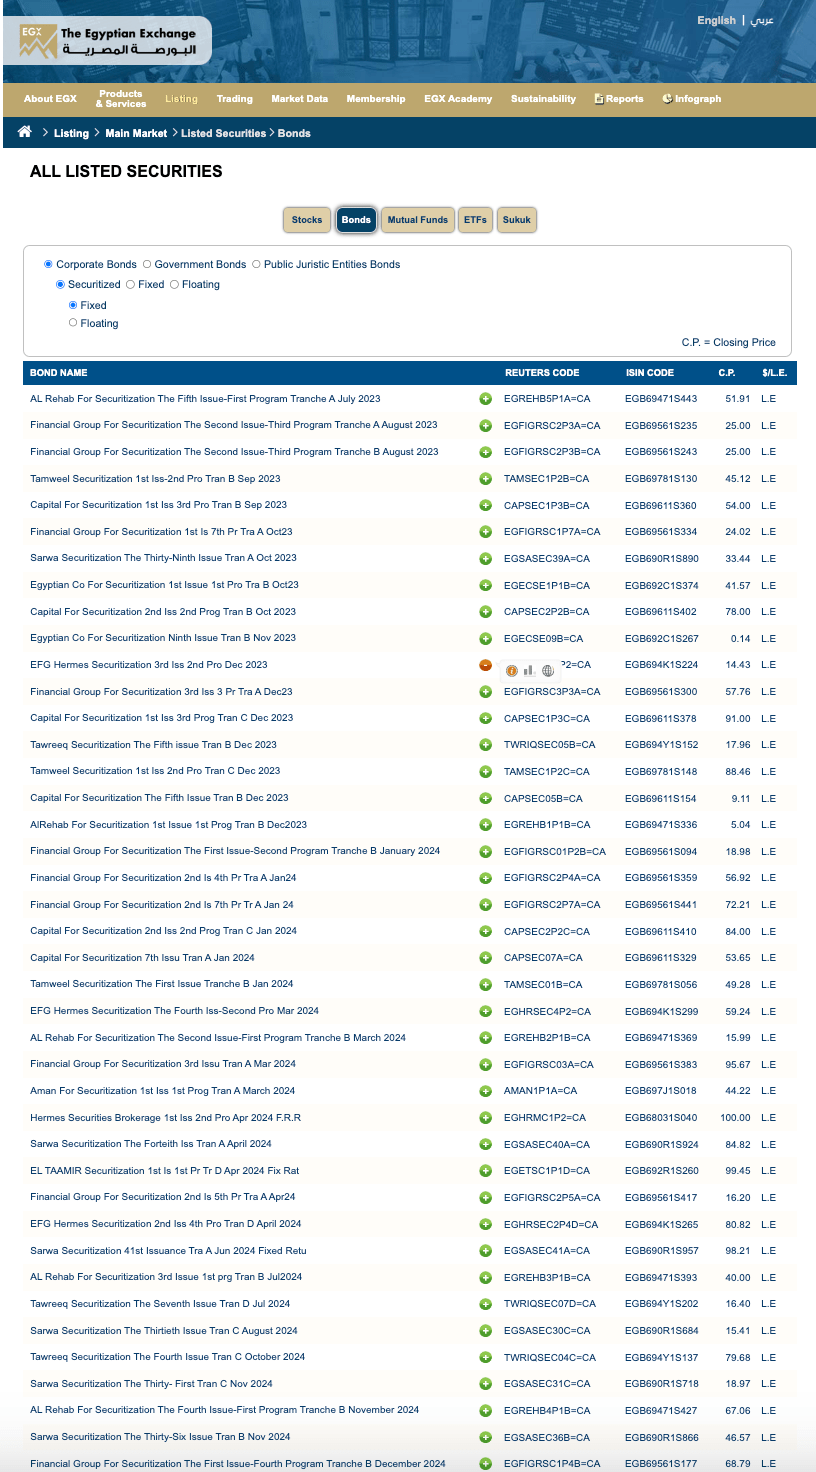The width and height of the screenshot is (816, 1472).
Task: Open the globe icon in EFG Hermes popup
Action: 547,671
